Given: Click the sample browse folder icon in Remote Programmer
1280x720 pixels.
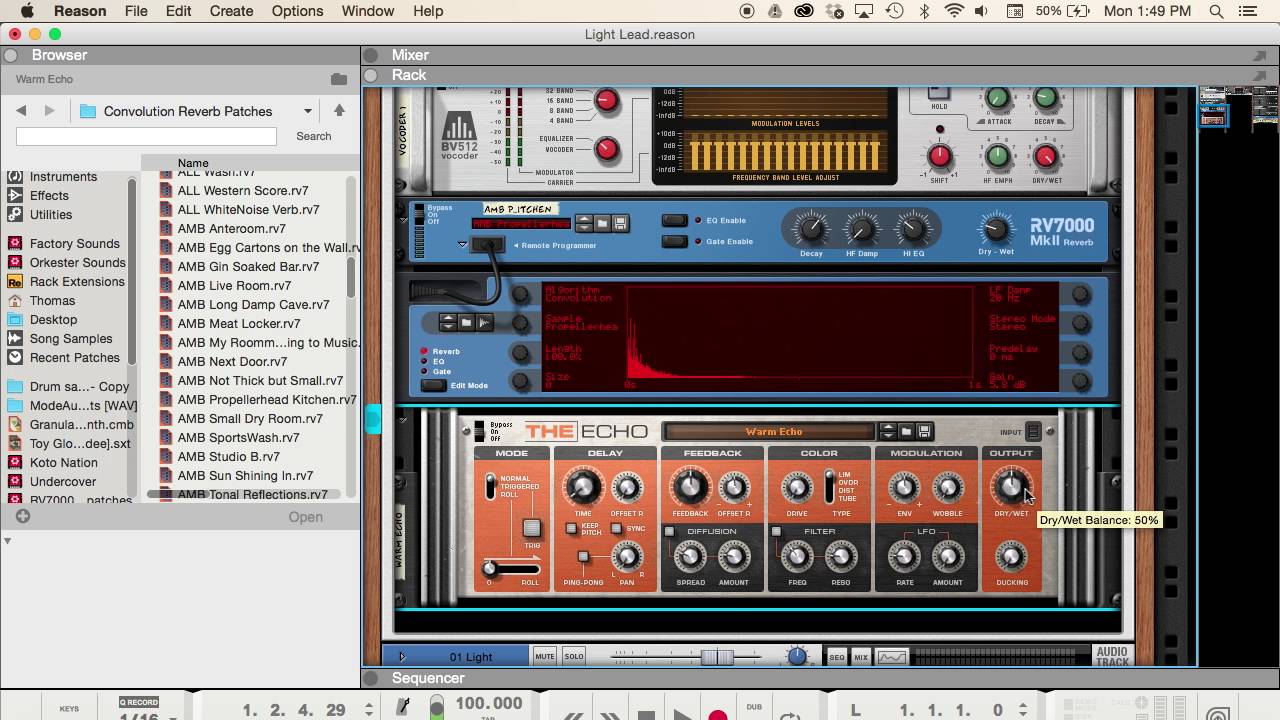Looking at the screenshot, I should [466, 322].
